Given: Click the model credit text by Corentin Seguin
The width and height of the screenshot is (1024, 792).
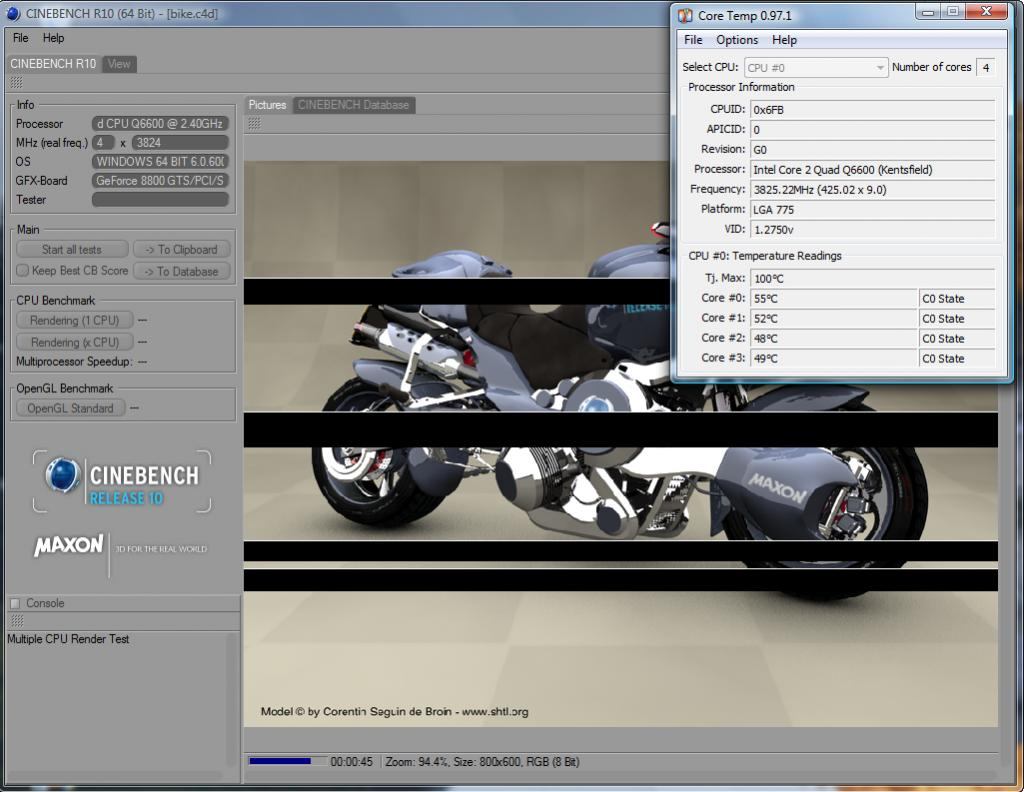Looking at the screenshot, I should pos(394,712).
